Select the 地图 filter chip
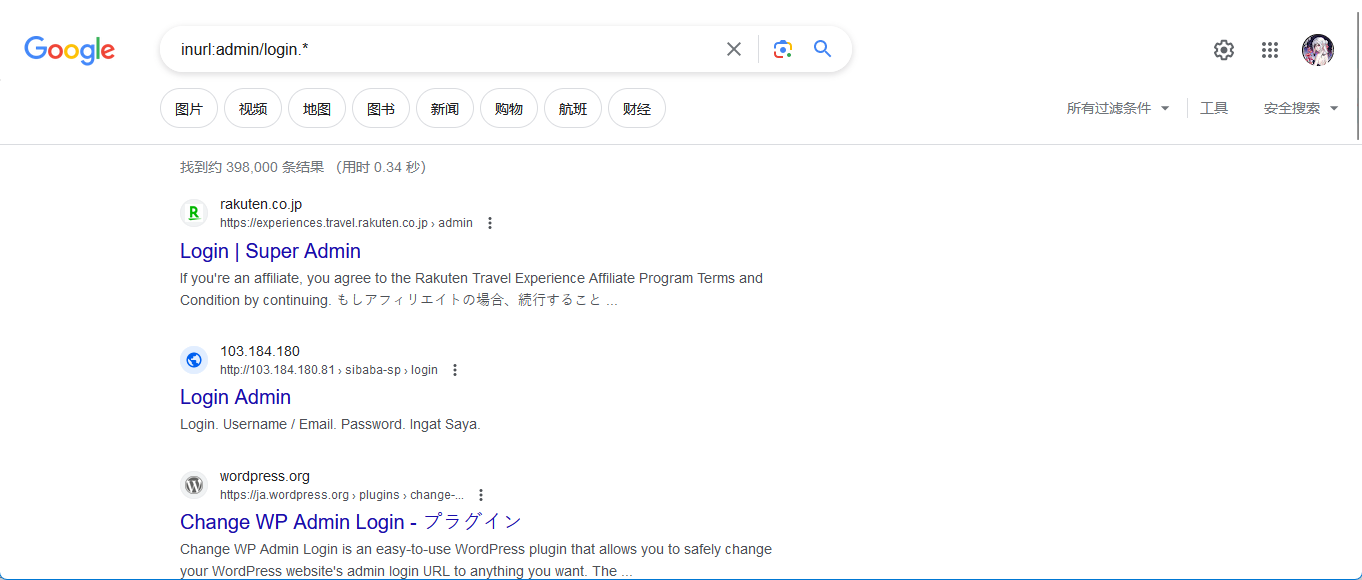The width and height of the screenshot is (1362, 580). pyautogui.click(x=317, y=108)
